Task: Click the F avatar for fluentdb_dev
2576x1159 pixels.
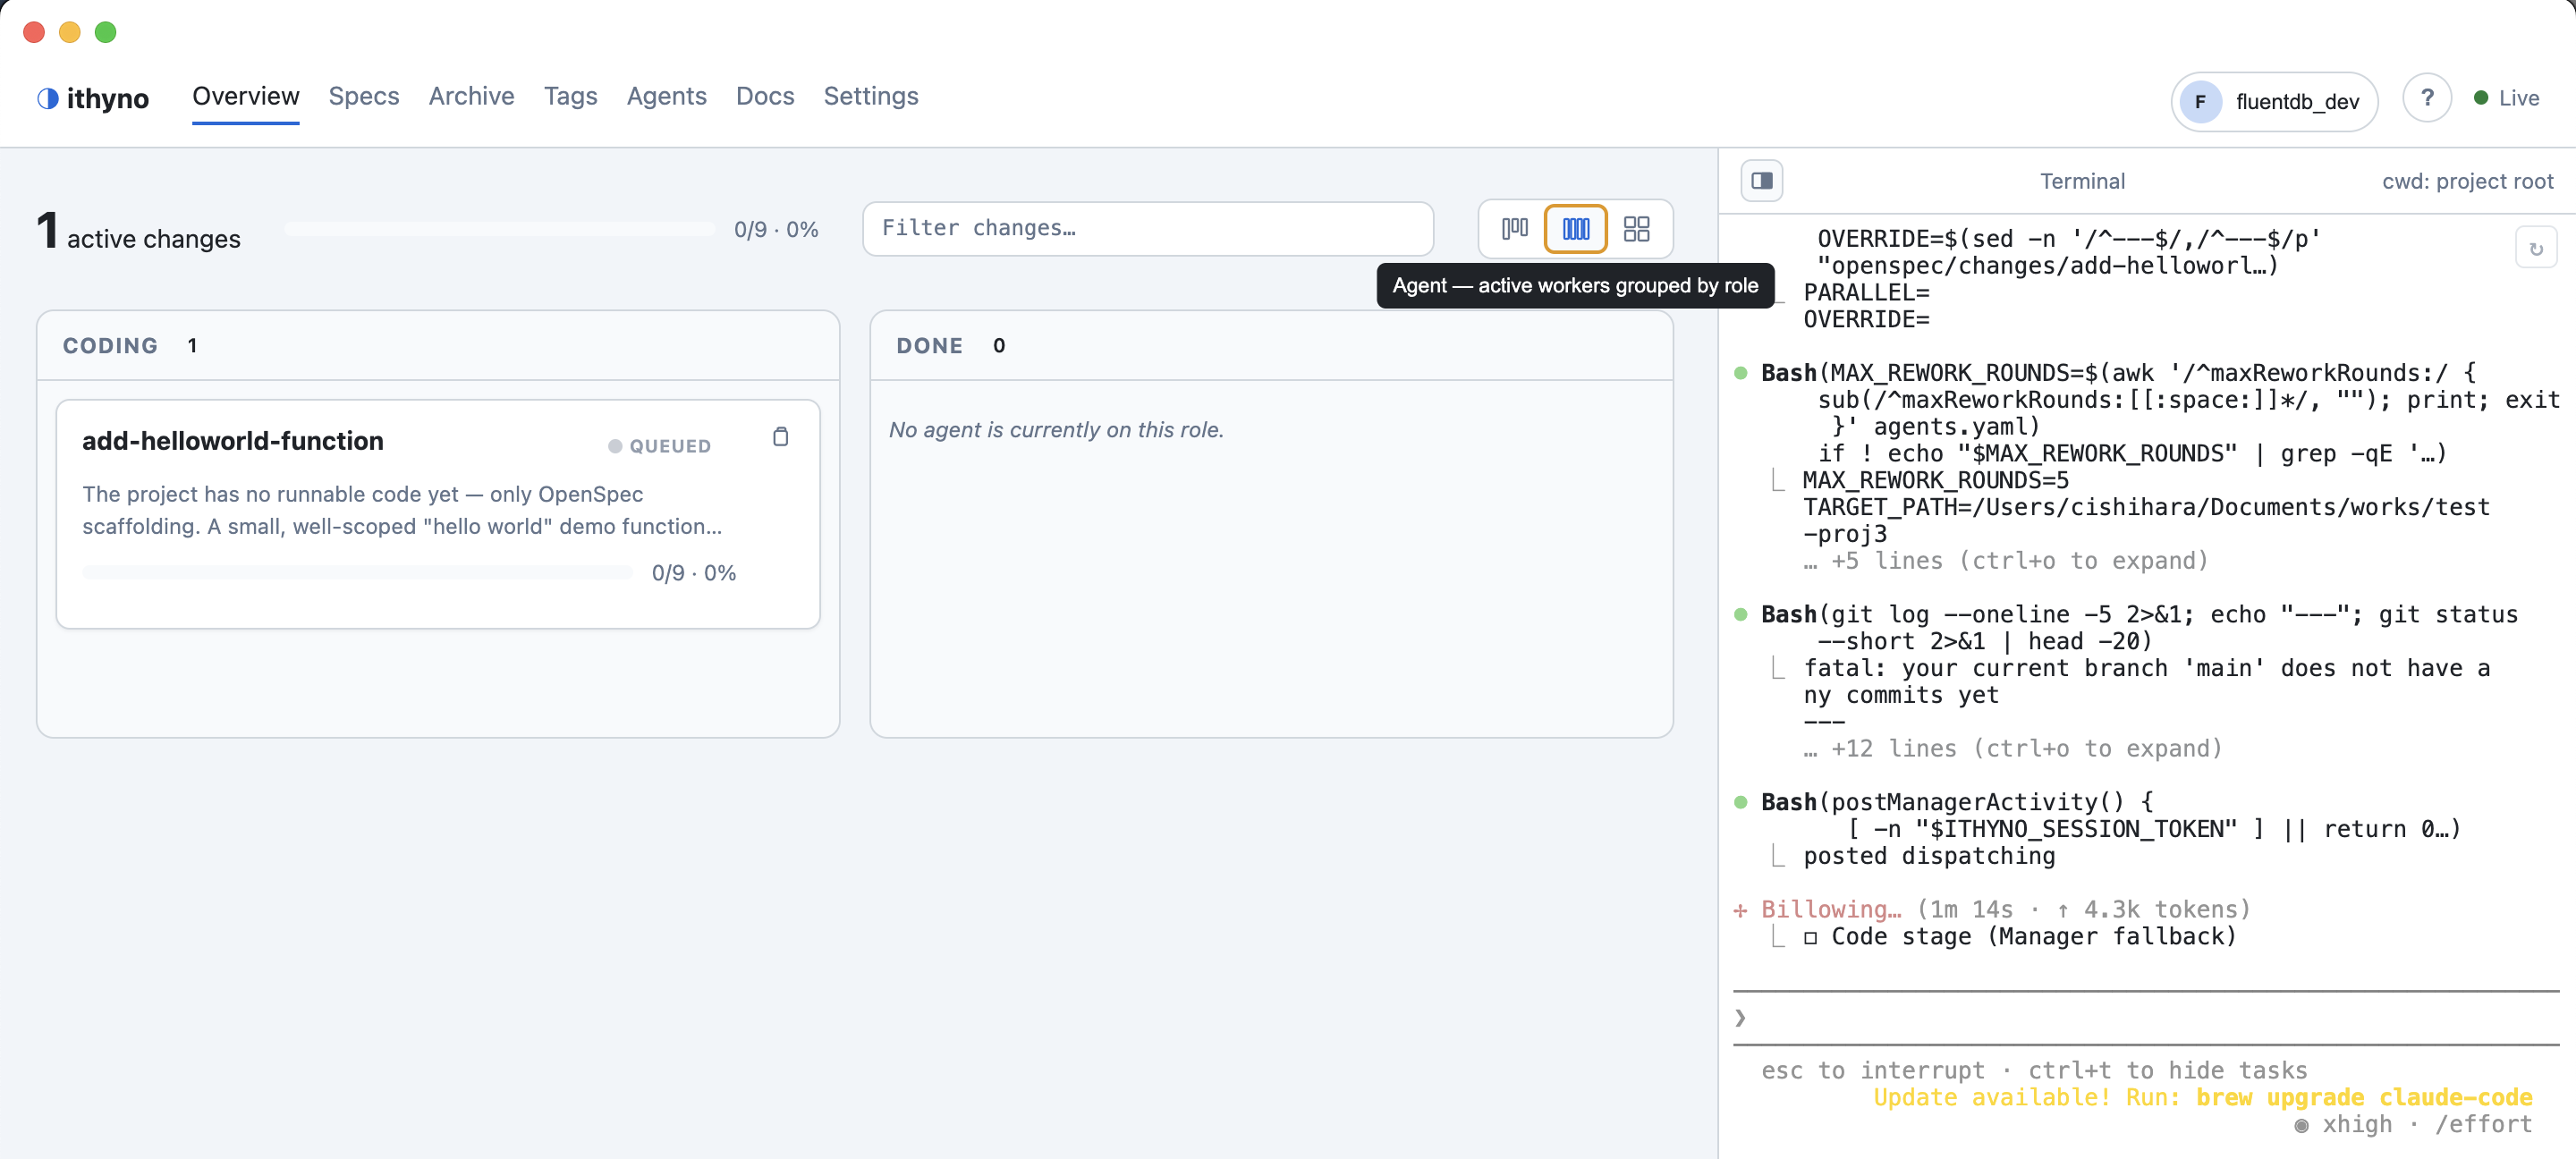Action: tap(2199, 101)
